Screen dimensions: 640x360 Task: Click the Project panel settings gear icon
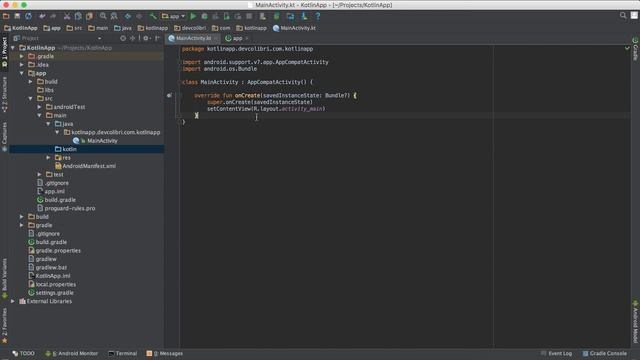[x=146, y=38]
